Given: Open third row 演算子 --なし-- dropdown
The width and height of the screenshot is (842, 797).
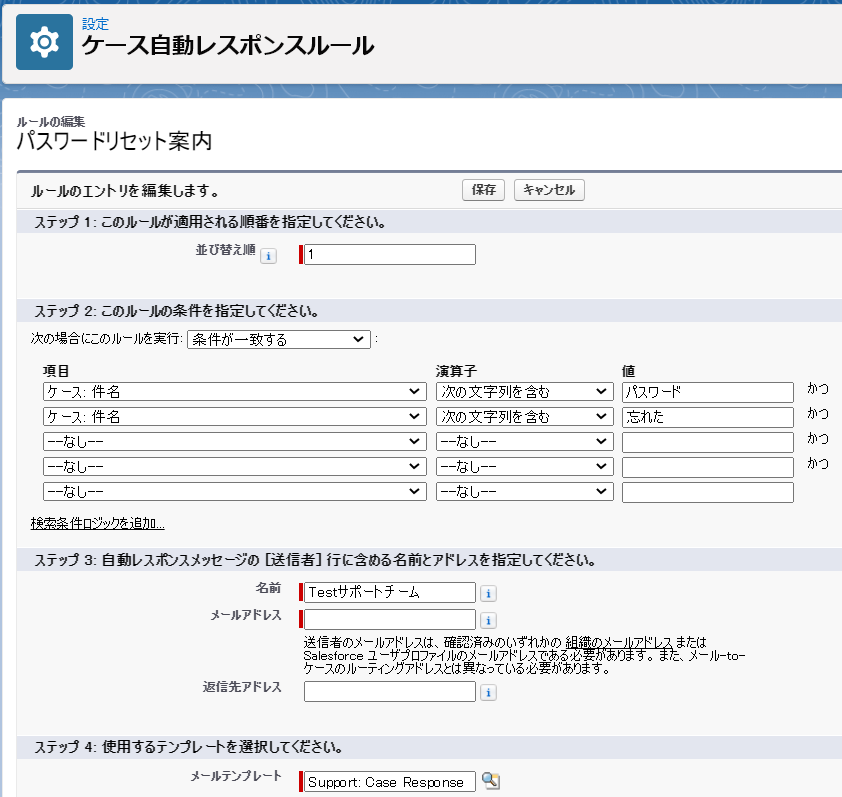Looking at the screenshot, I should [525, 441].
